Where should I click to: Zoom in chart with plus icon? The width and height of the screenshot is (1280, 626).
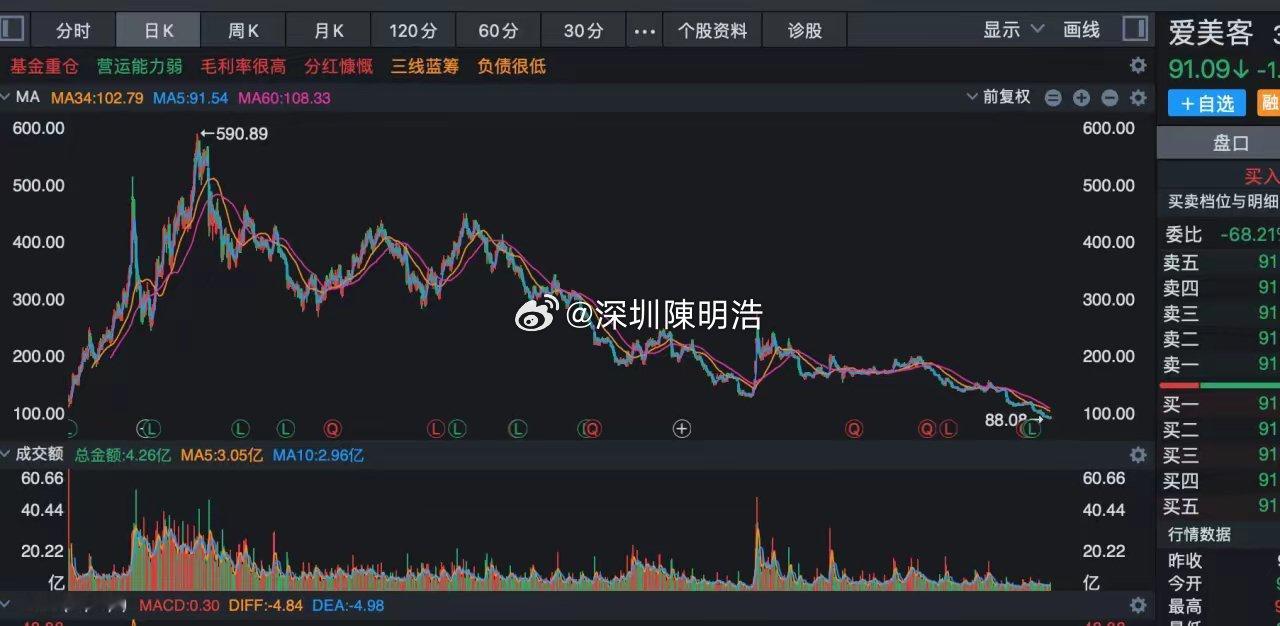1081,98
